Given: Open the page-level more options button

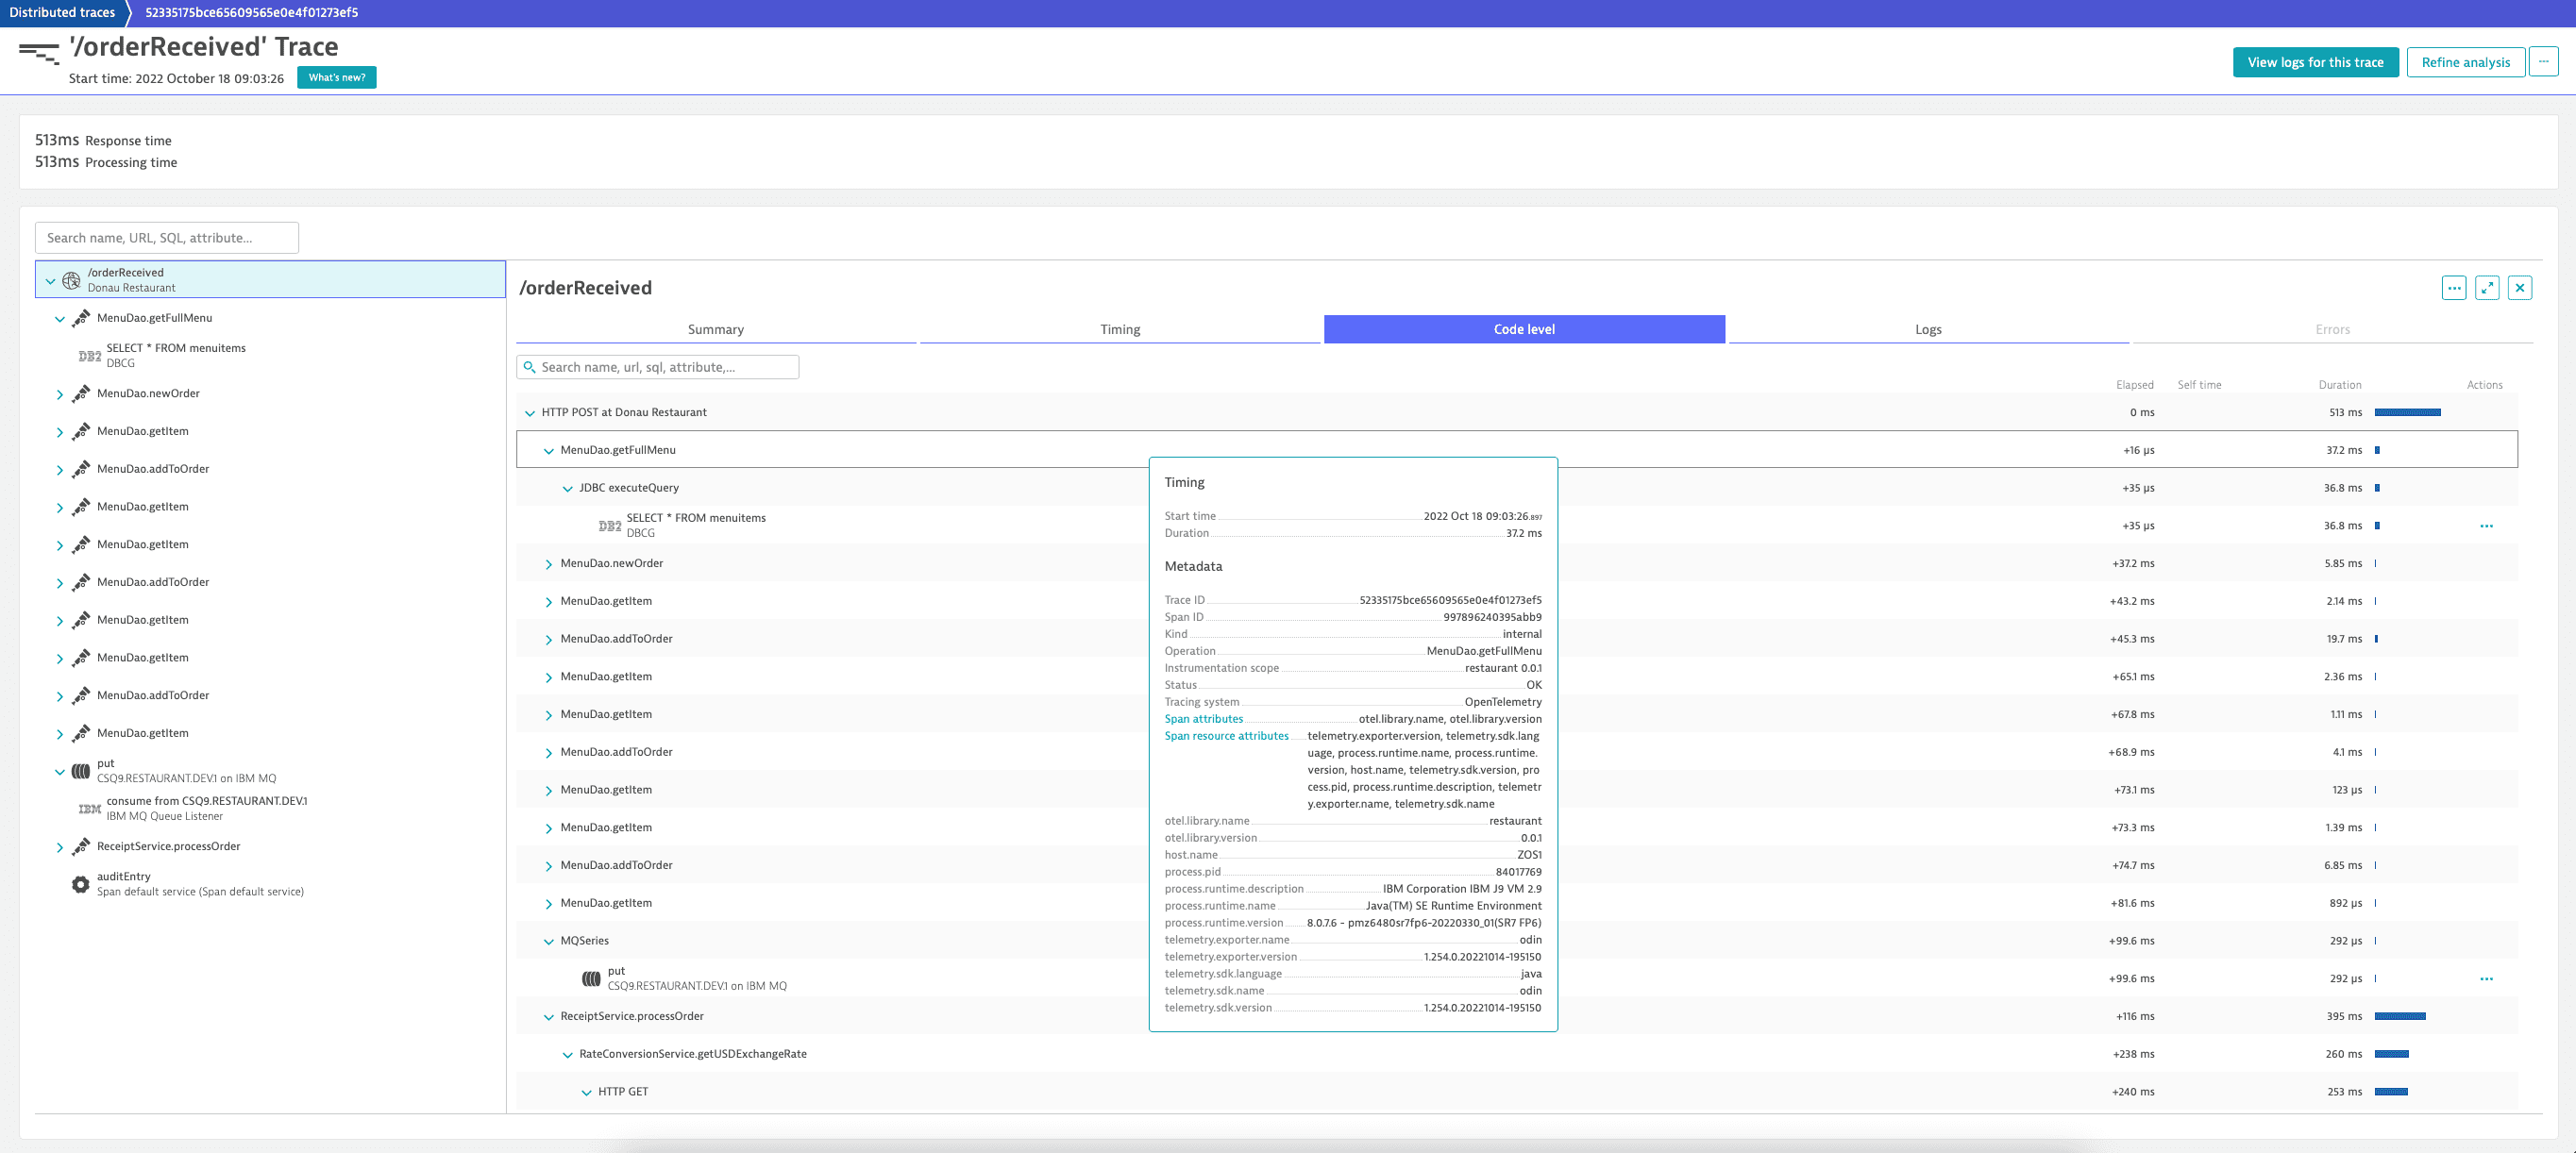Looking at the screenshot, I should (x=2543, y=62).
